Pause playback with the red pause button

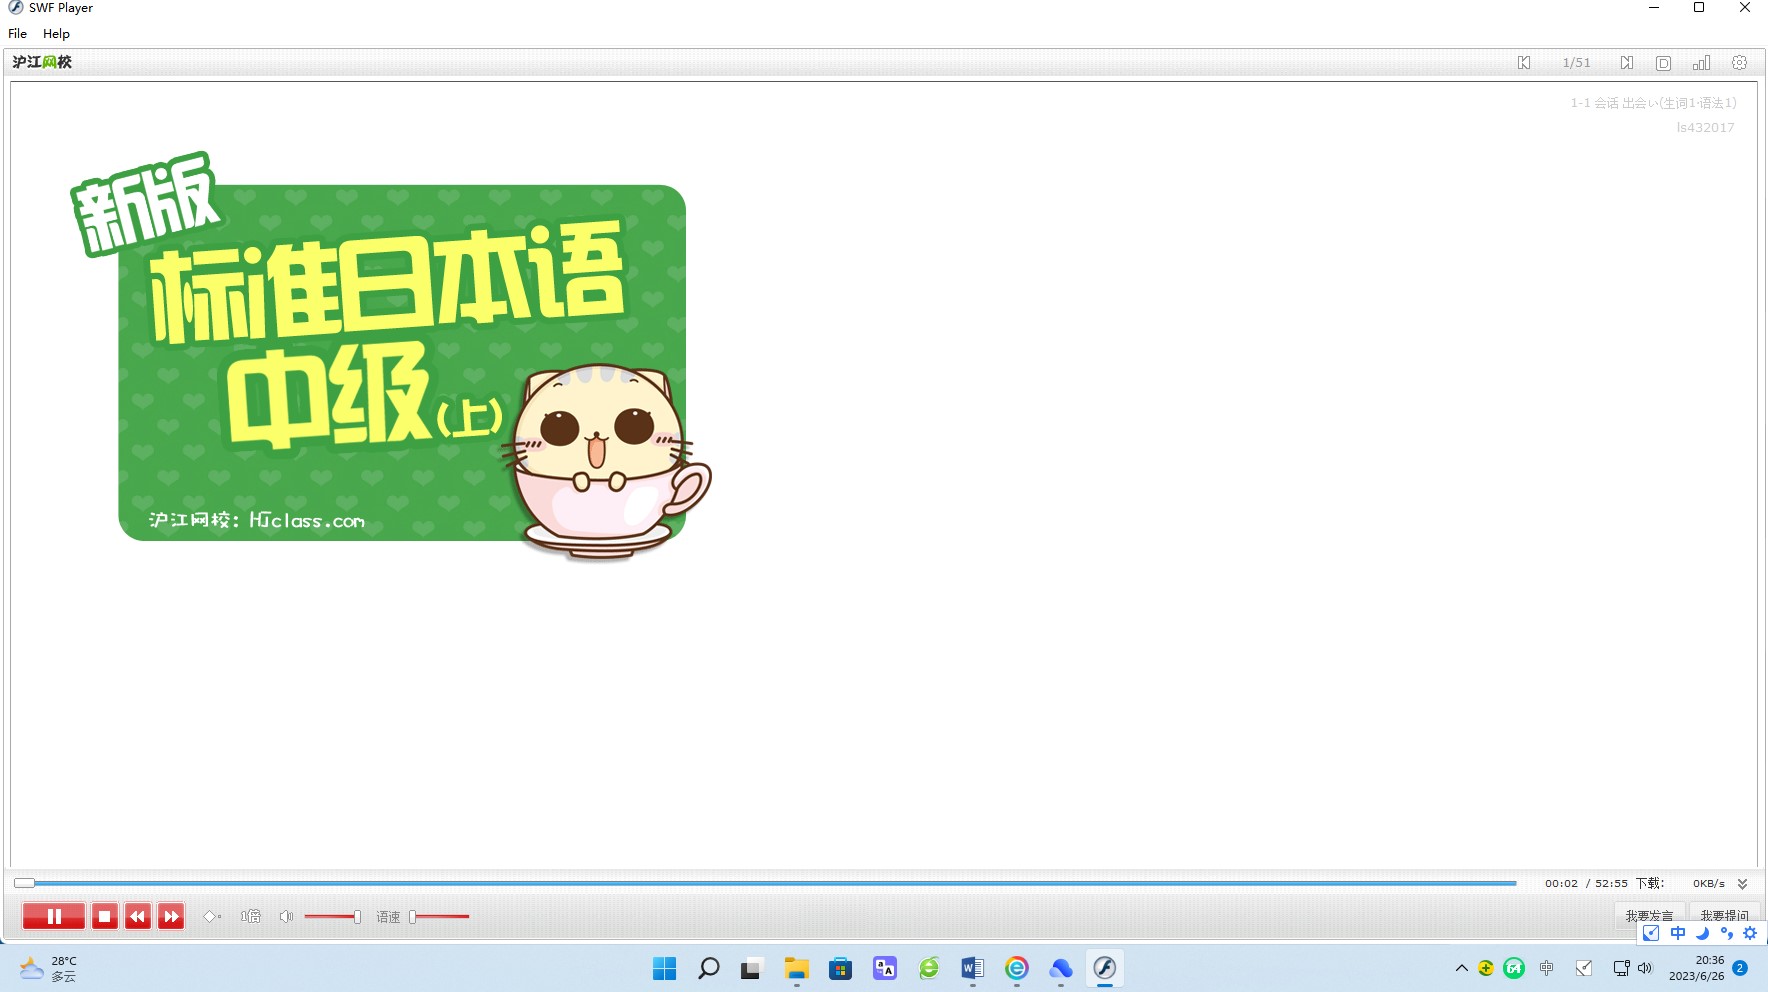click(54, 916)
